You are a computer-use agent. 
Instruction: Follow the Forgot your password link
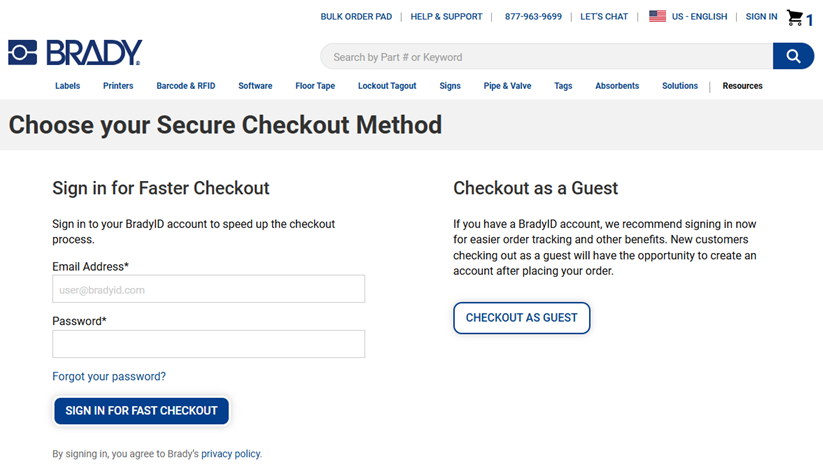click(109, 376)
